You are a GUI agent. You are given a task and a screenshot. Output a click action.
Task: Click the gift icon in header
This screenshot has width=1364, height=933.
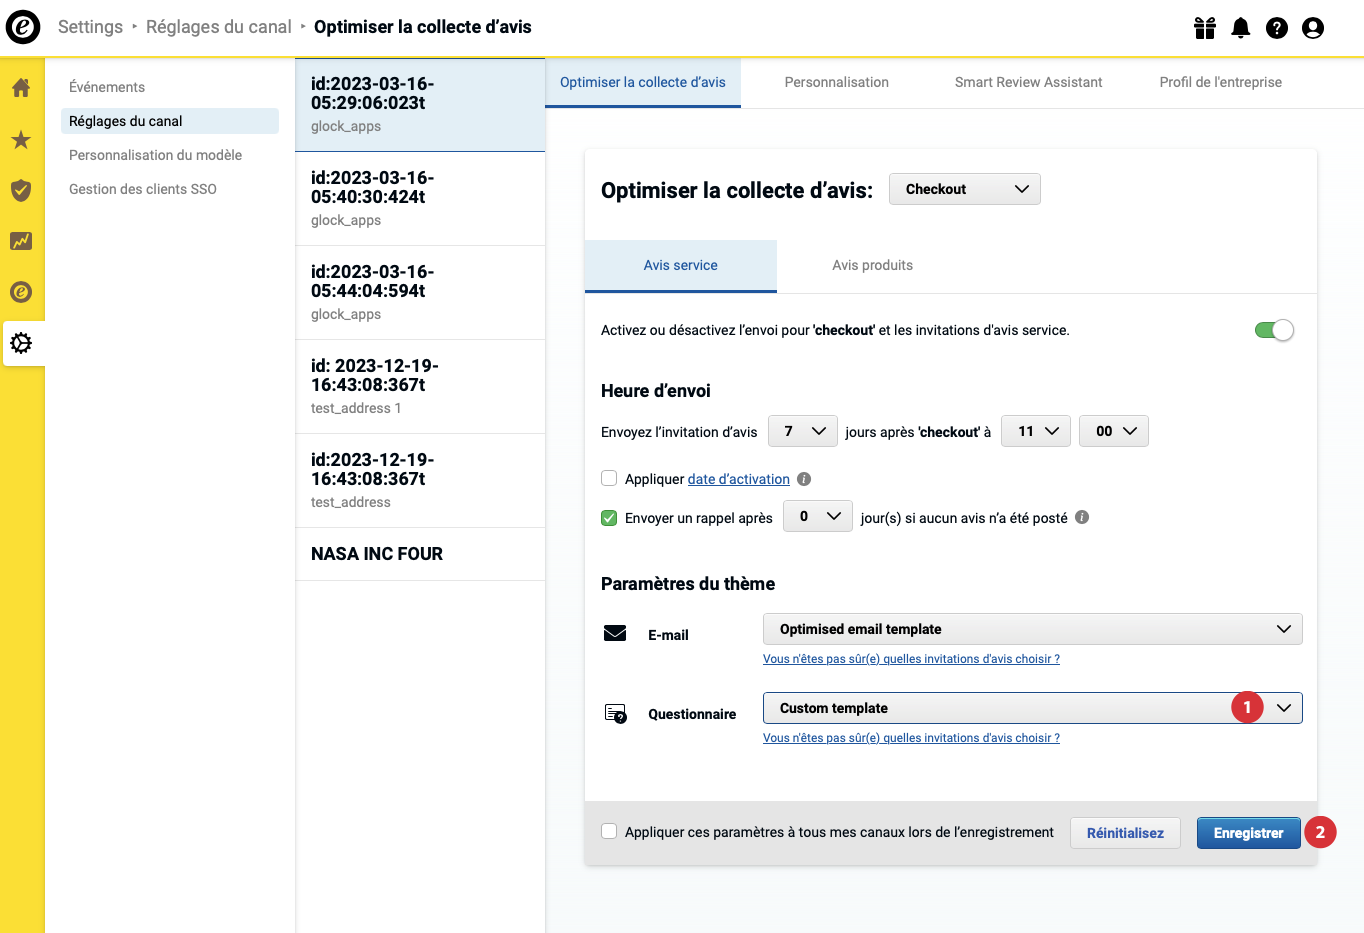pos(1205,28)
